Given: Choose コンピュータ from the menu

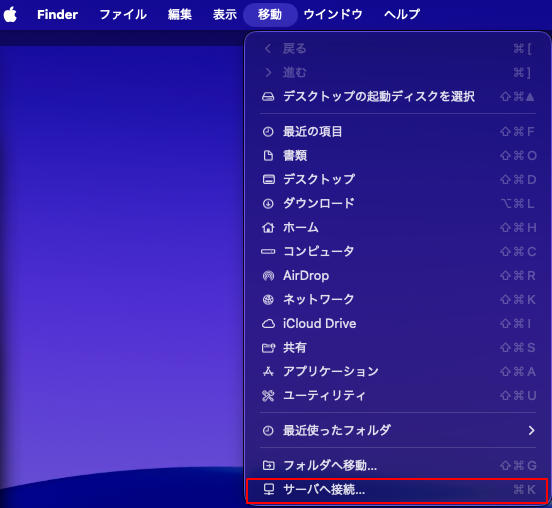Looking at the screenshot, I should coord(398,251).
